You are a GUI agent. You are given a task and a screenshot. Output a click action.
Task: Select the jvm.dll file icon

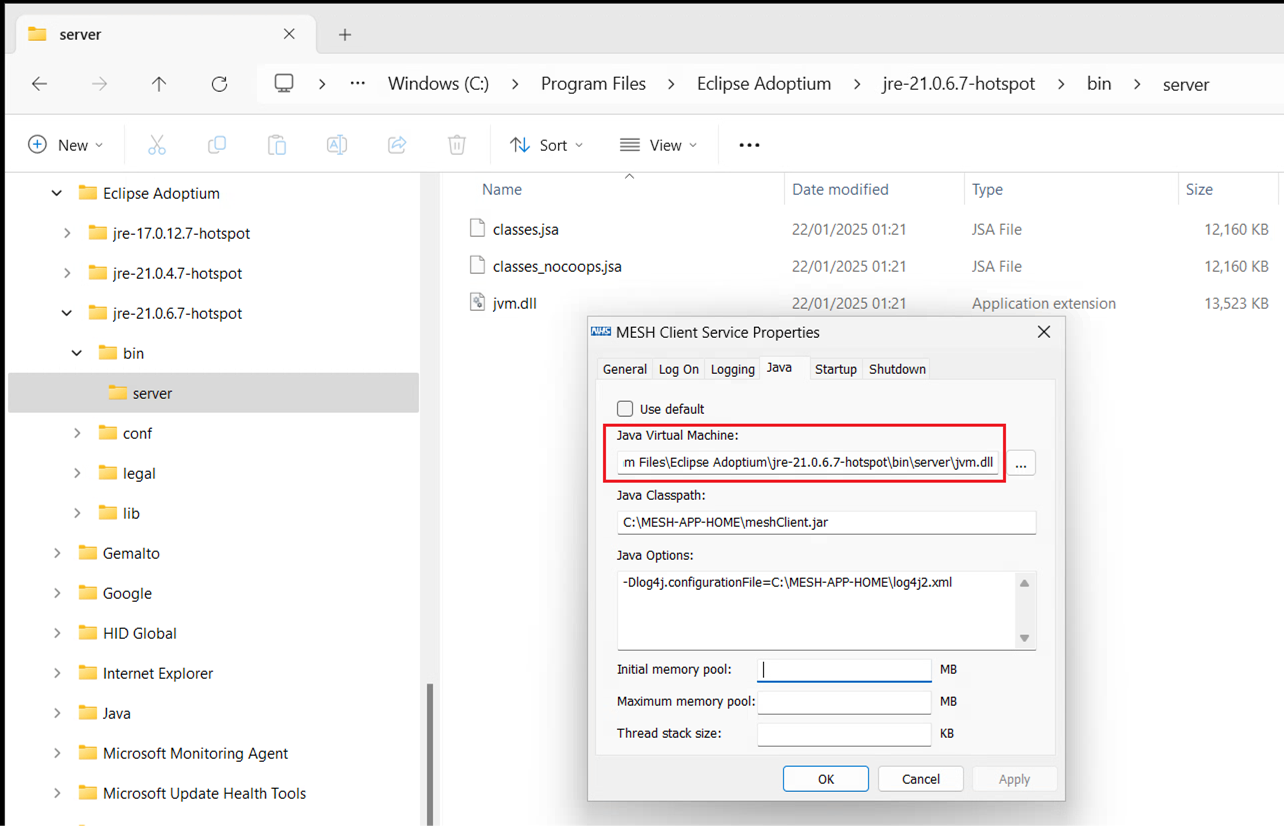coord(478,303)
